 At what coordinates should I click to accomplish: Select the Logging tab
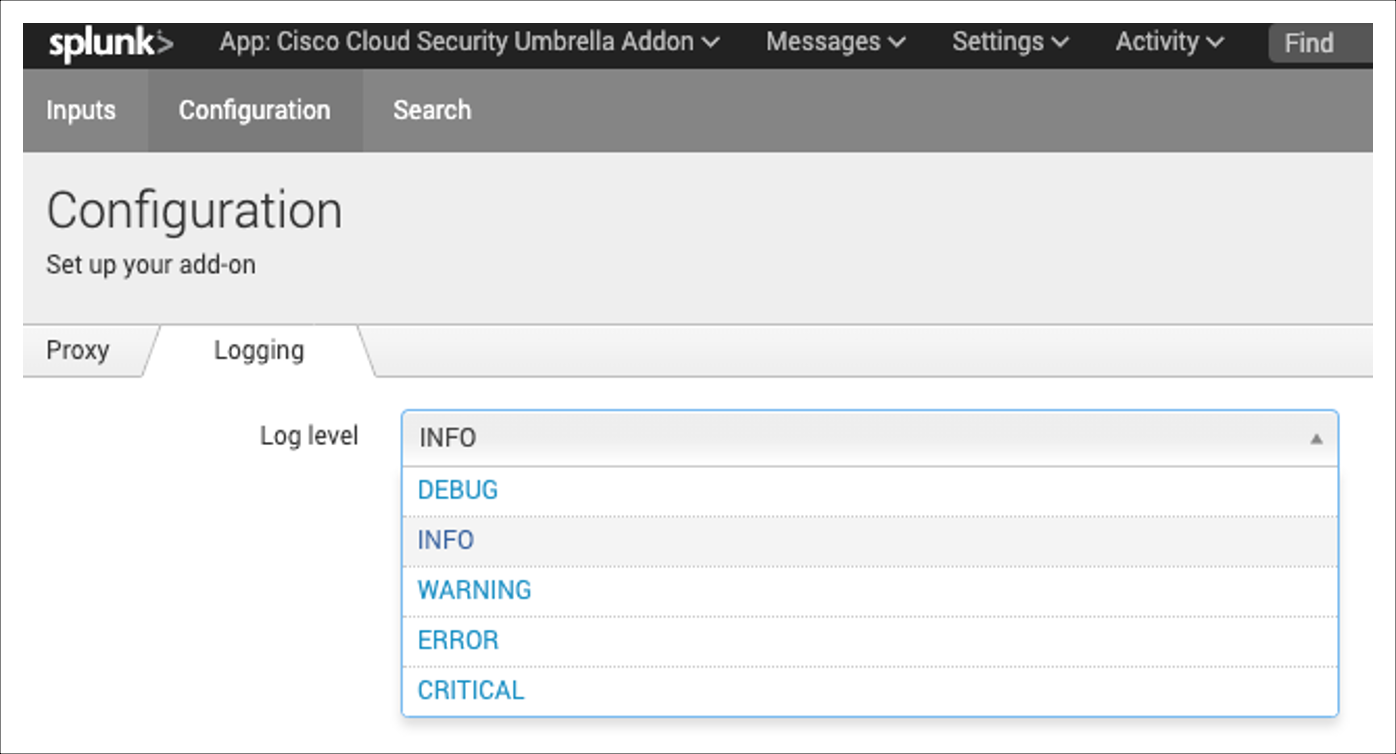click(257, 350)
